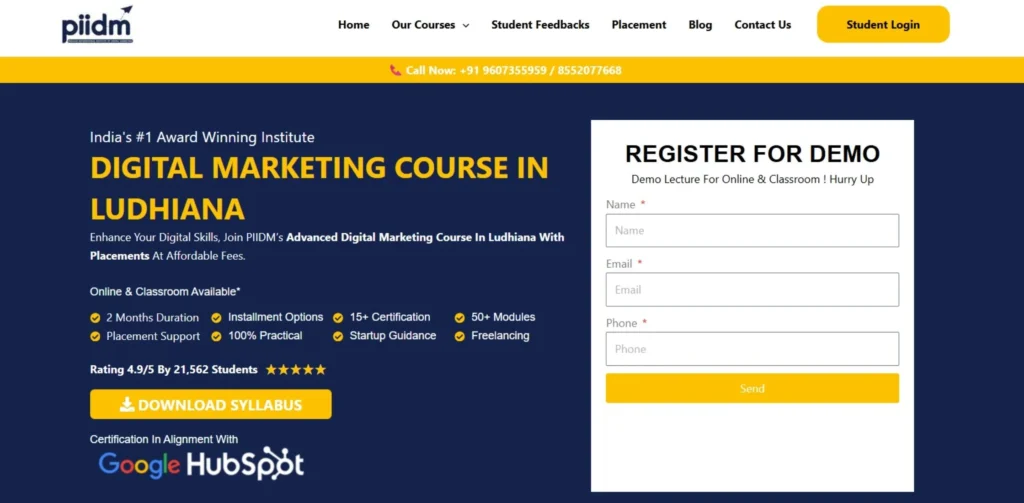Click the download icon on Download Syllabus button
This screenshot has width=1024, height=503.
[x=127, y=404]
